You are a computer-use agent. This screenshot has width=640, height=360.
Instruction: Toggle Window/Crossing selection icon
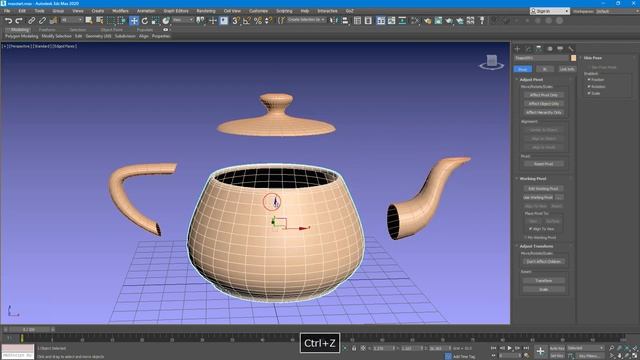tap(122, 20)
